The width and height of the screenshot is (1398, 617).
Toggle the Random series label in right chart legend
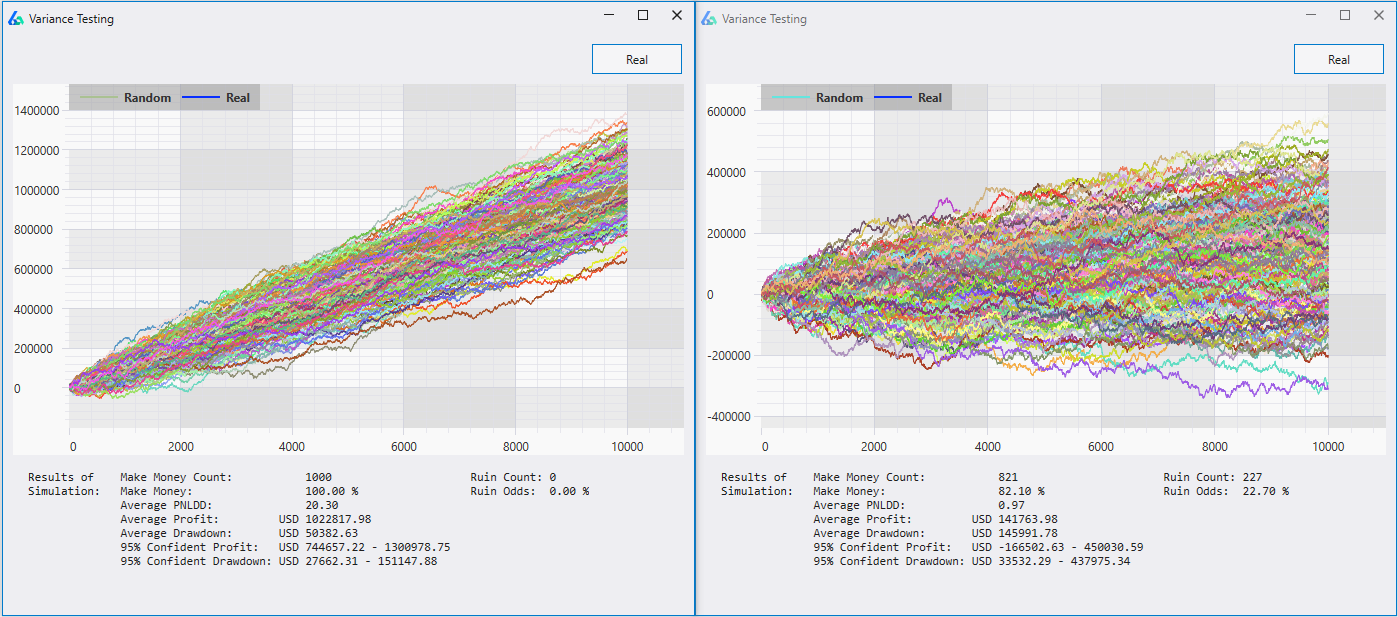pyautogui.click(x=839, y=98)
